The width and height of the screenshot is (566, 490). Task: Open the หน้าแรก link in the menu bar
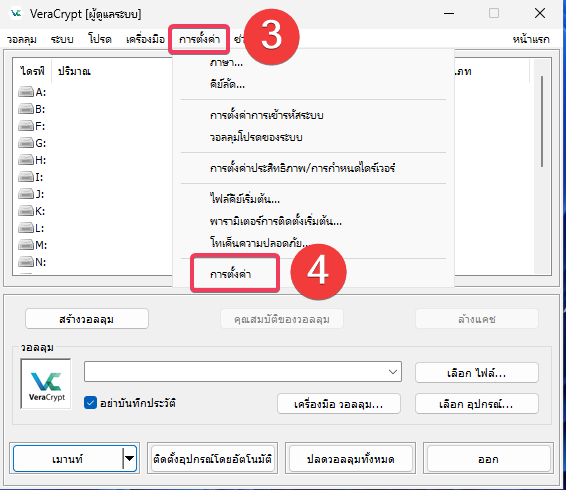click(x=531, y=39)
